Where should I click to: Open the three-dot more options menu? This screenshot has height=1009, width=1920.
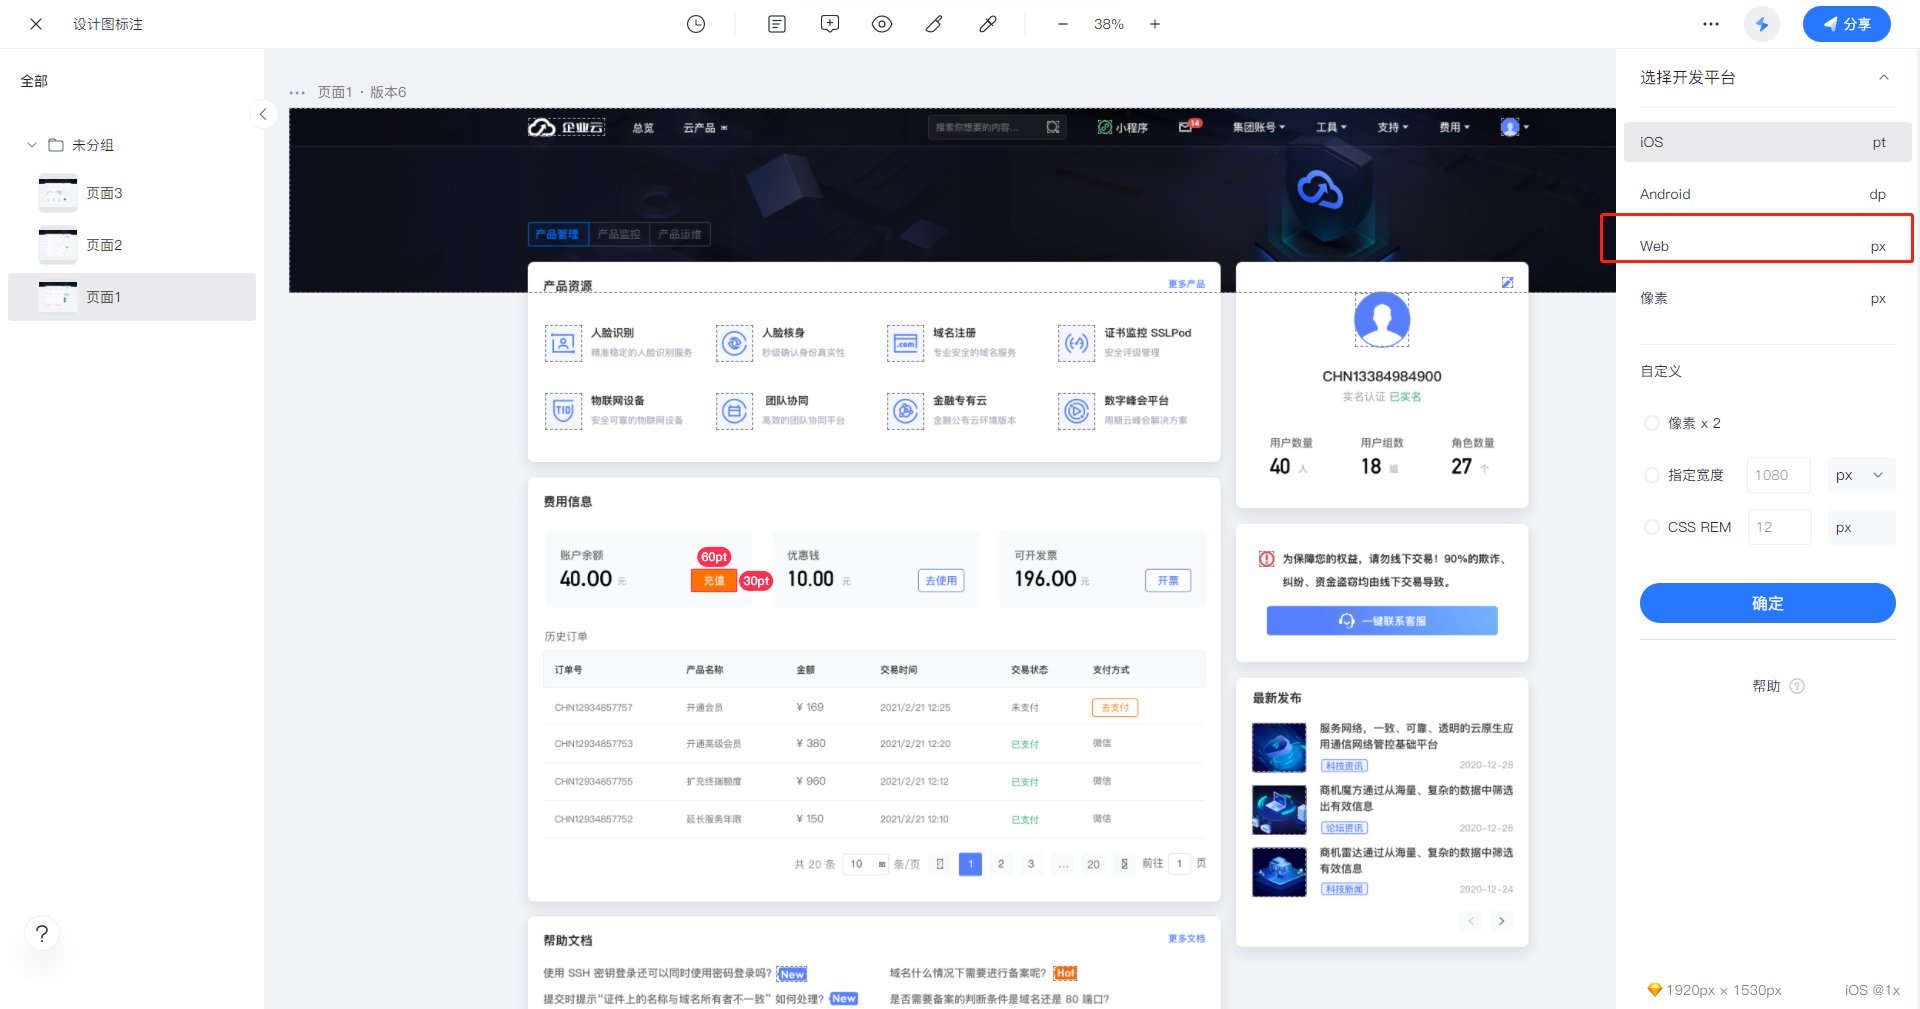[x=1711, y=24]
